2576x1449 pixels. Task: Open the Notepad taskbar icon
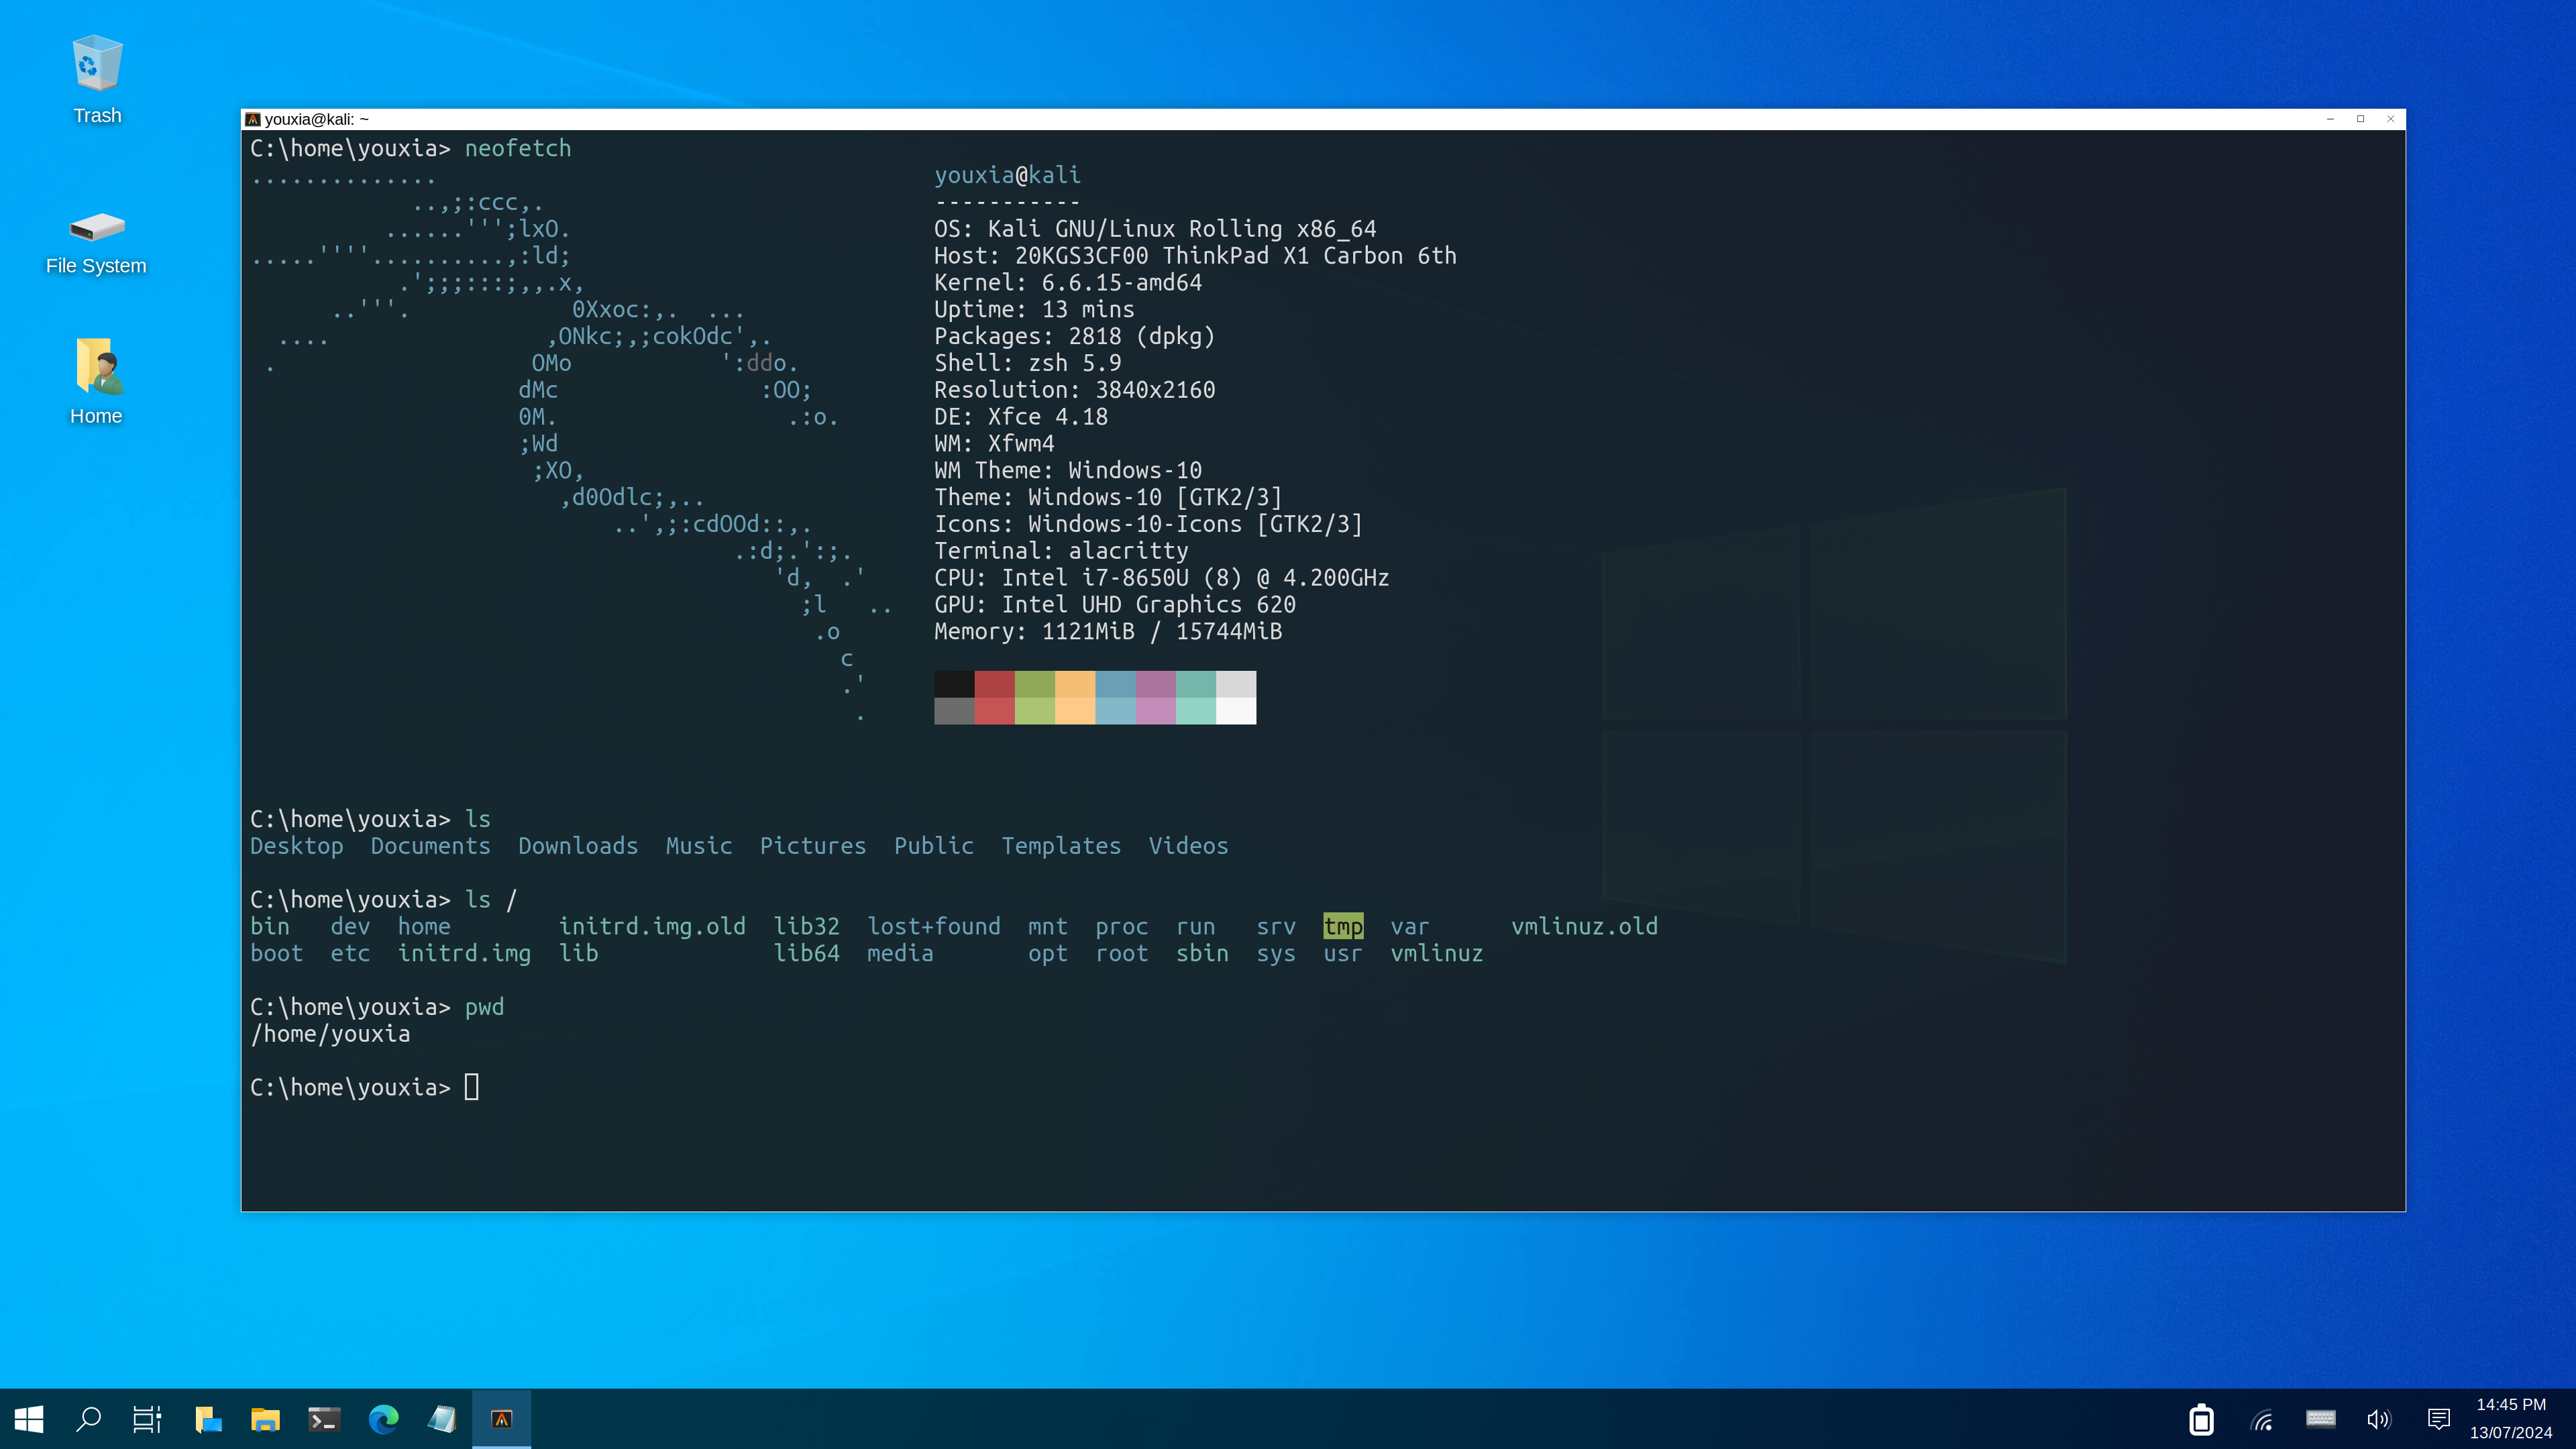[x=442, y=1418]
